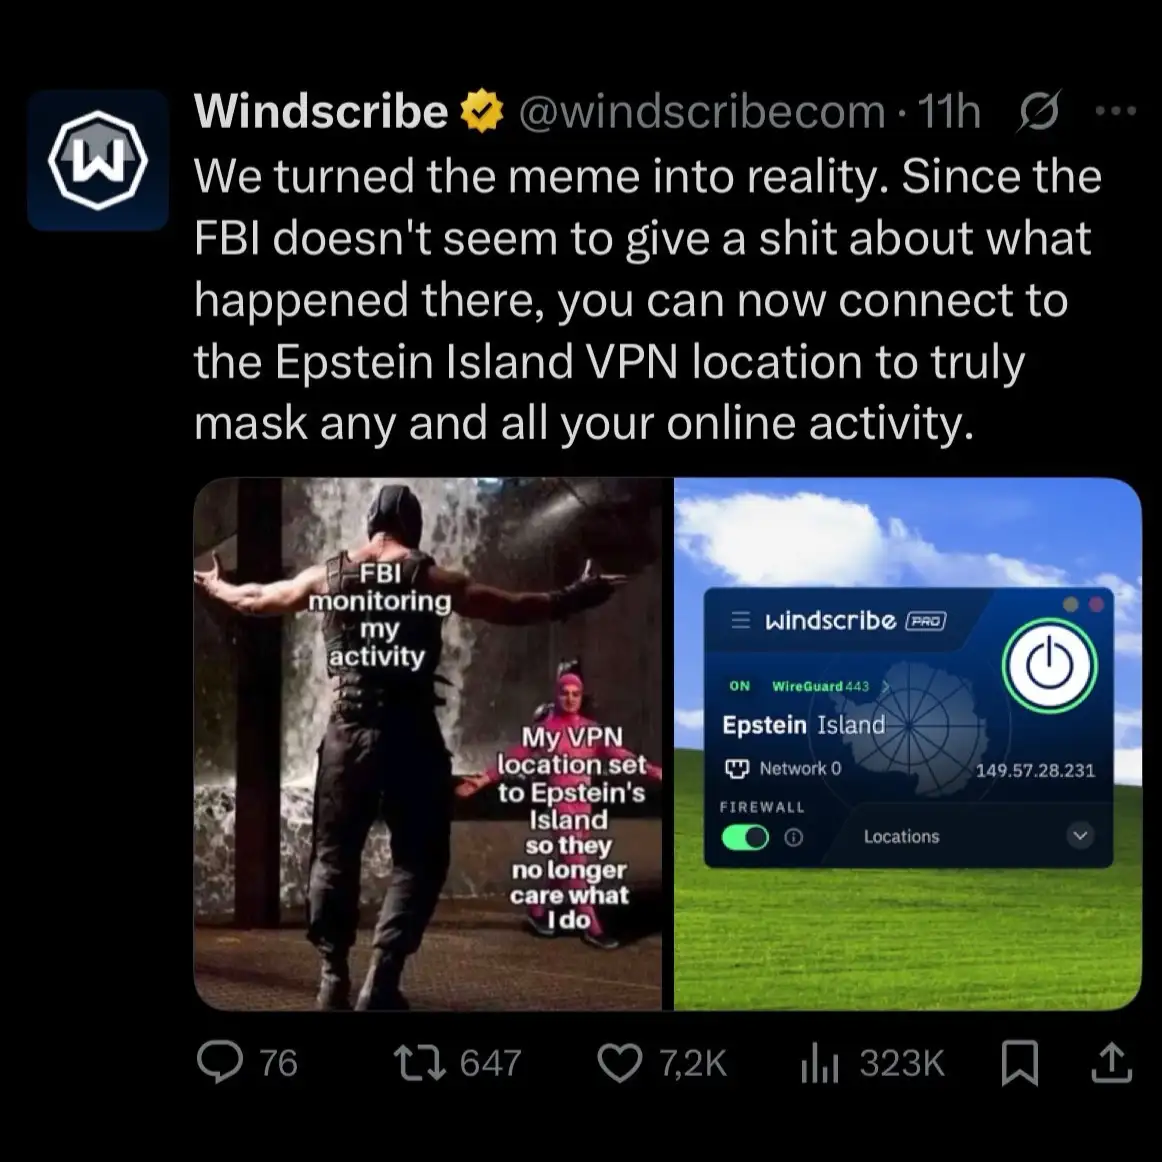Click the Windscribe display name

[321, 111]
